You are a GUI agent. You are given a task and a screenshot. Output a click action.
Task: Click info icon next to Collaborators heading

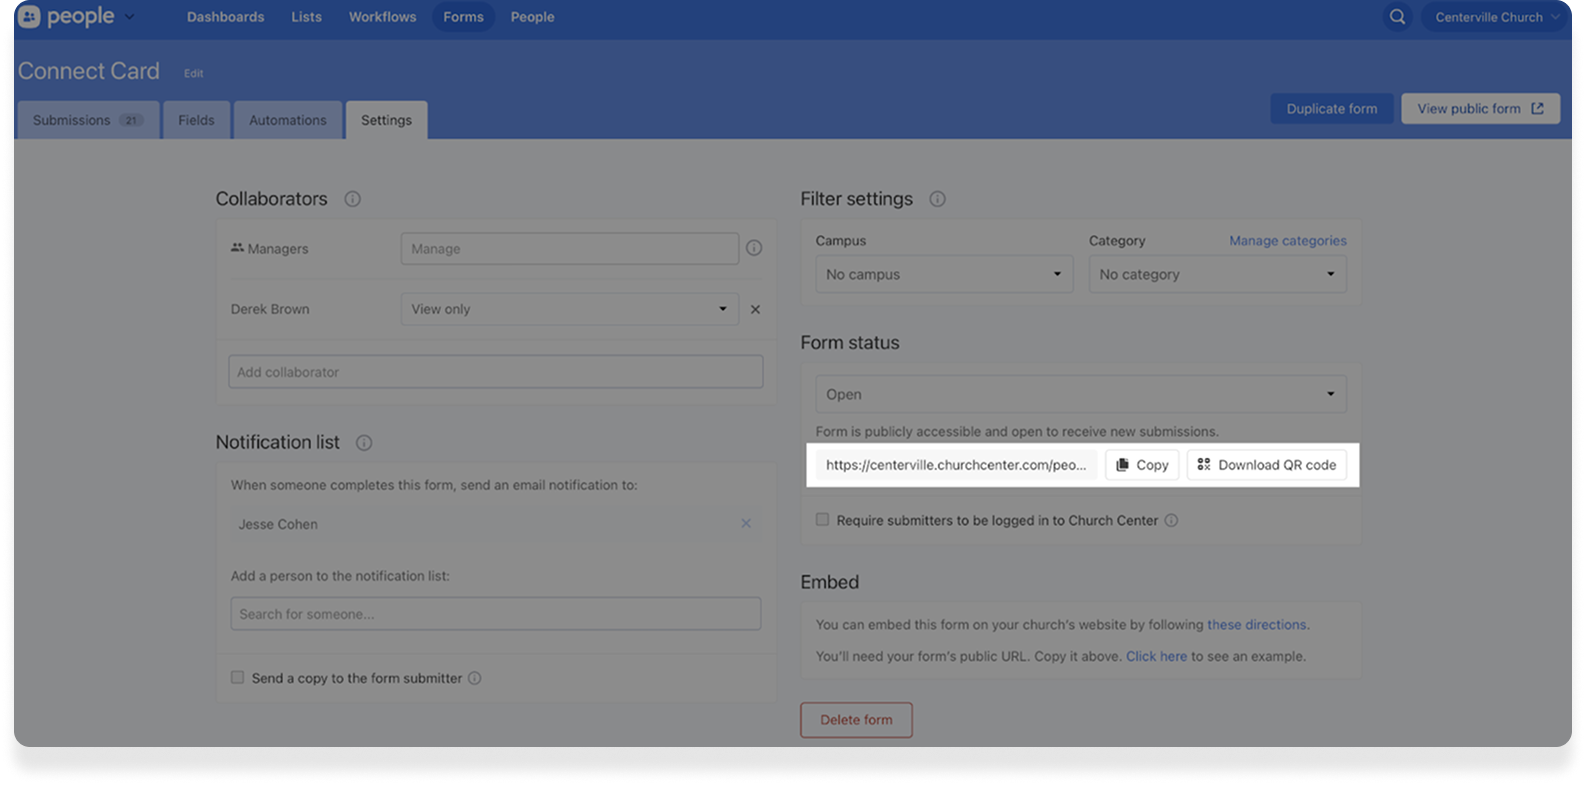click(x=352, y=199)
